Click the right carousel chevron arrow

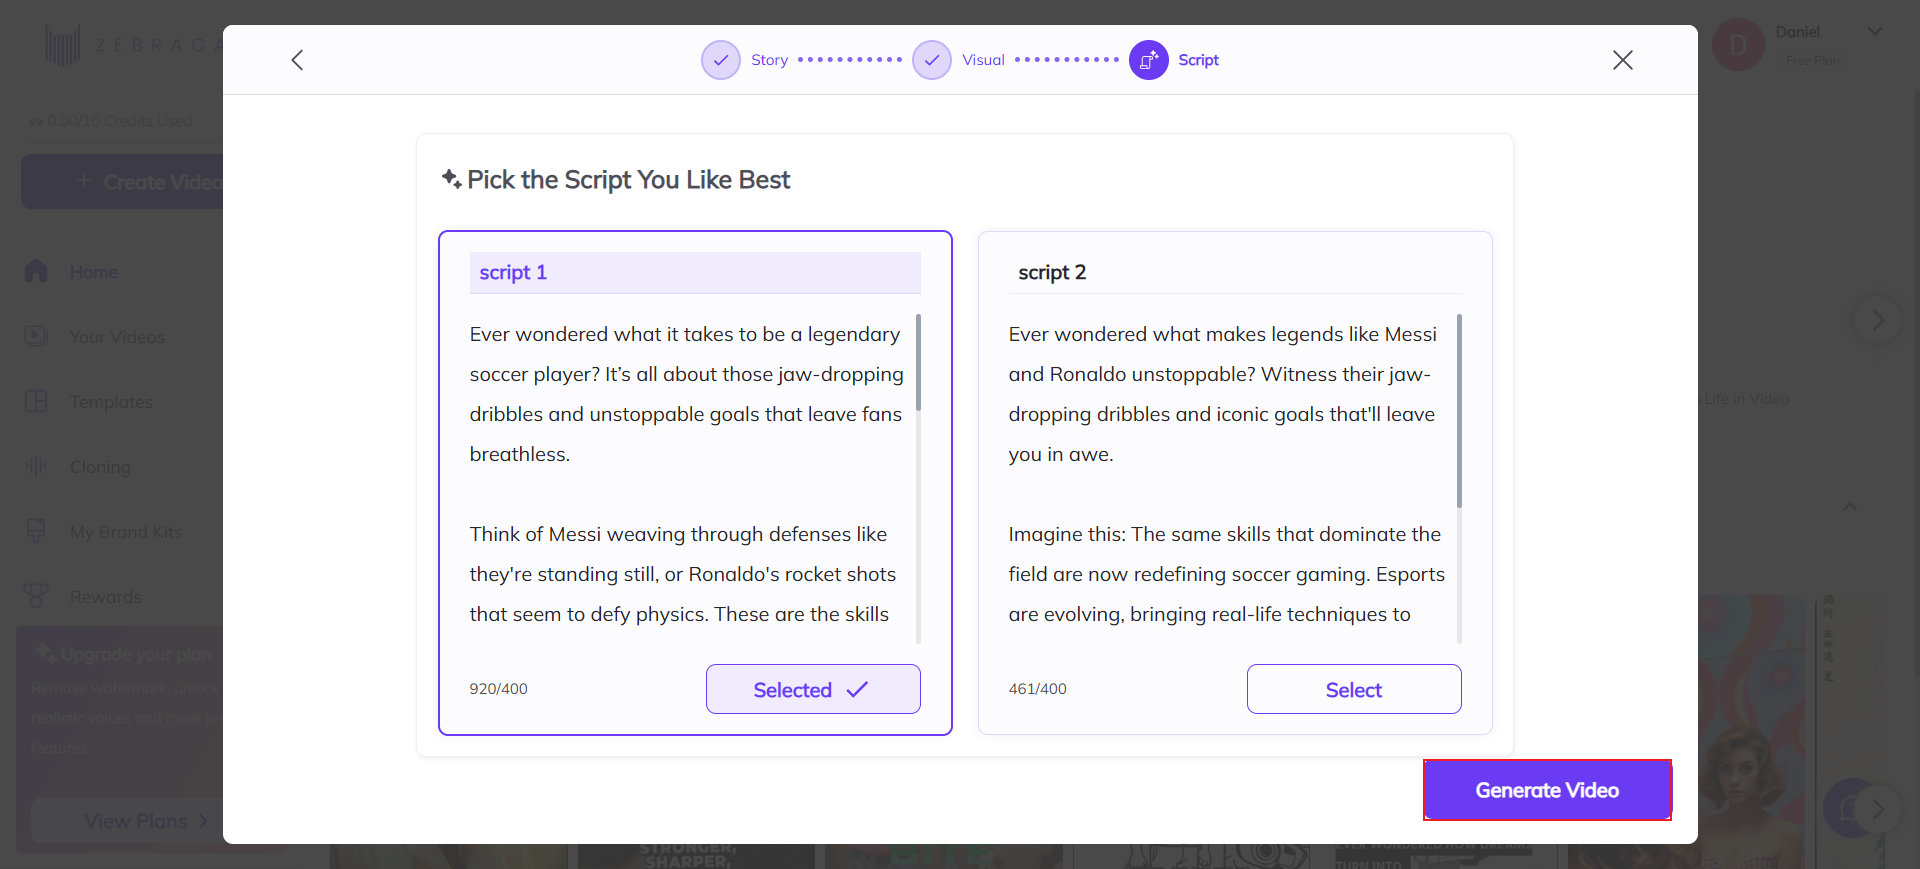tap(1877, 320)
